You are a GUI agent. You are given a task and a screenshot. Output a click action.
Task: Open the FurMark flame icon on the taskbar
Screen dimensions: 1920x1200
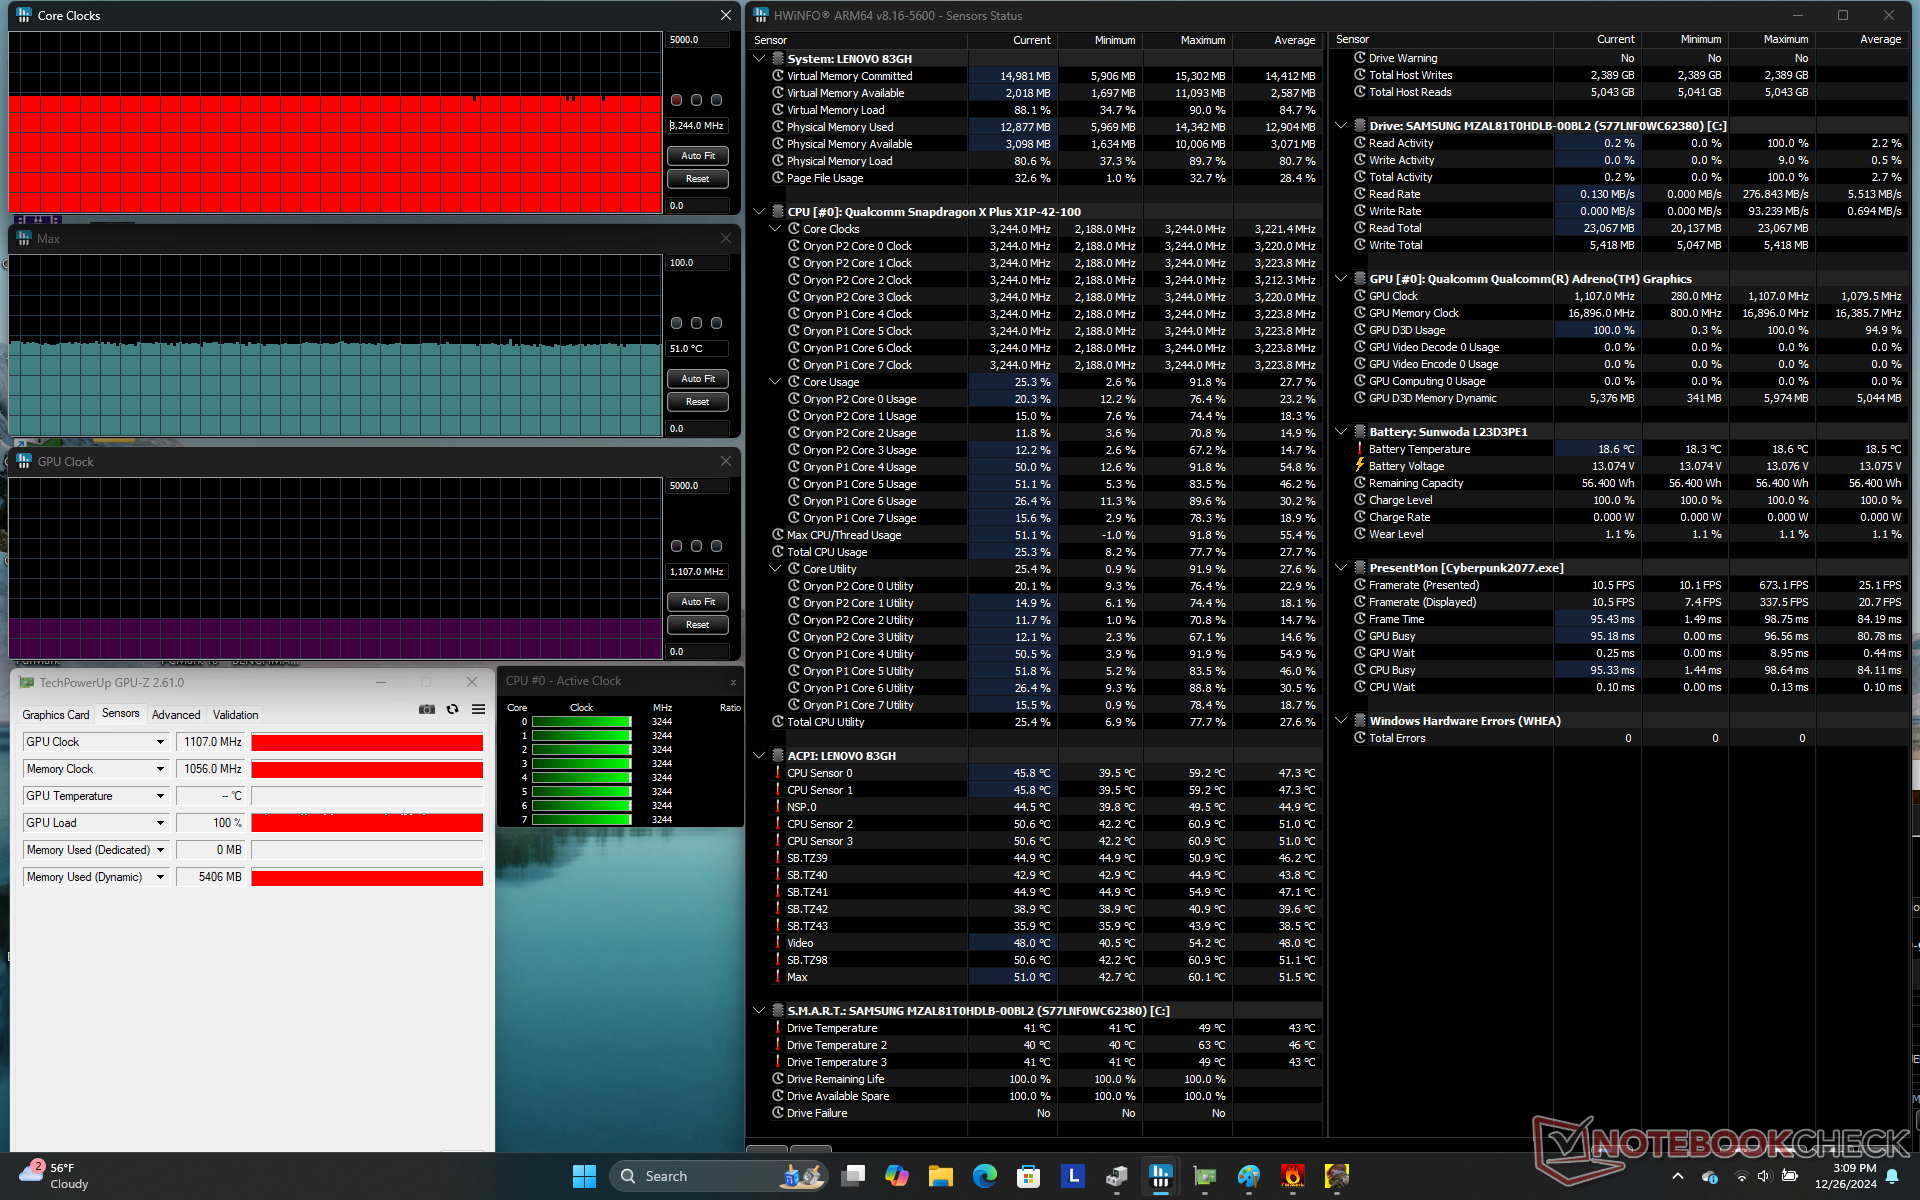coord(1293,1176)
